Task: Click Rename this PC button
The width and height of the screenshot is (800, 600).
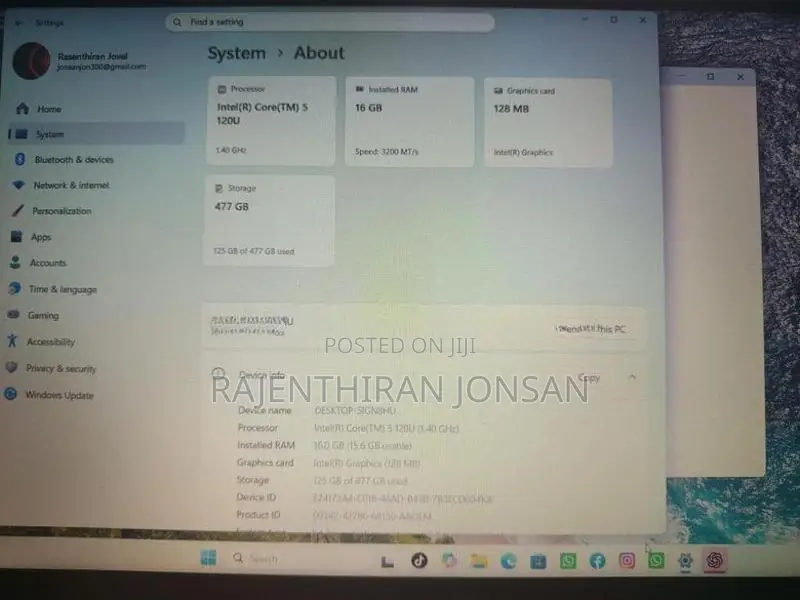Action: pos(592,329)
